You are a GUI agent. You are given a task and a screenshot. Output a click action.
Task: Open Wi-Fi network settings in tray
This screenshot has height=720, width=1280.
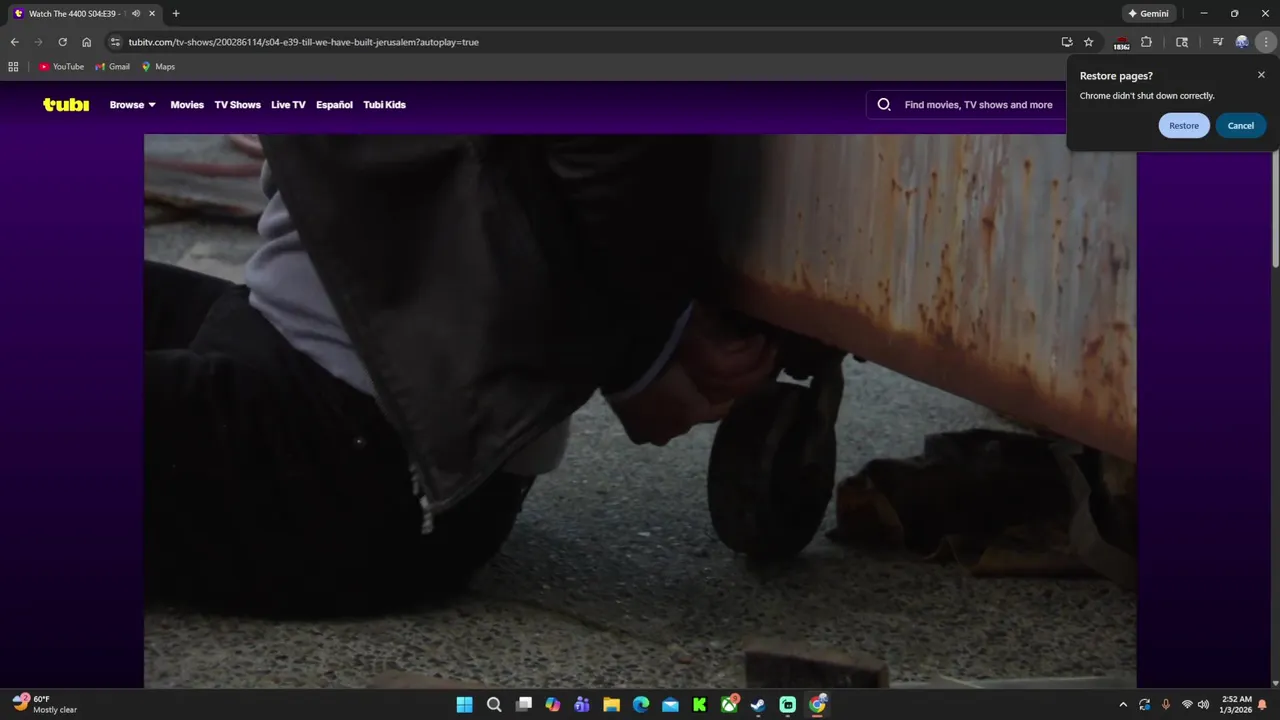click(x=1187, y=705)
